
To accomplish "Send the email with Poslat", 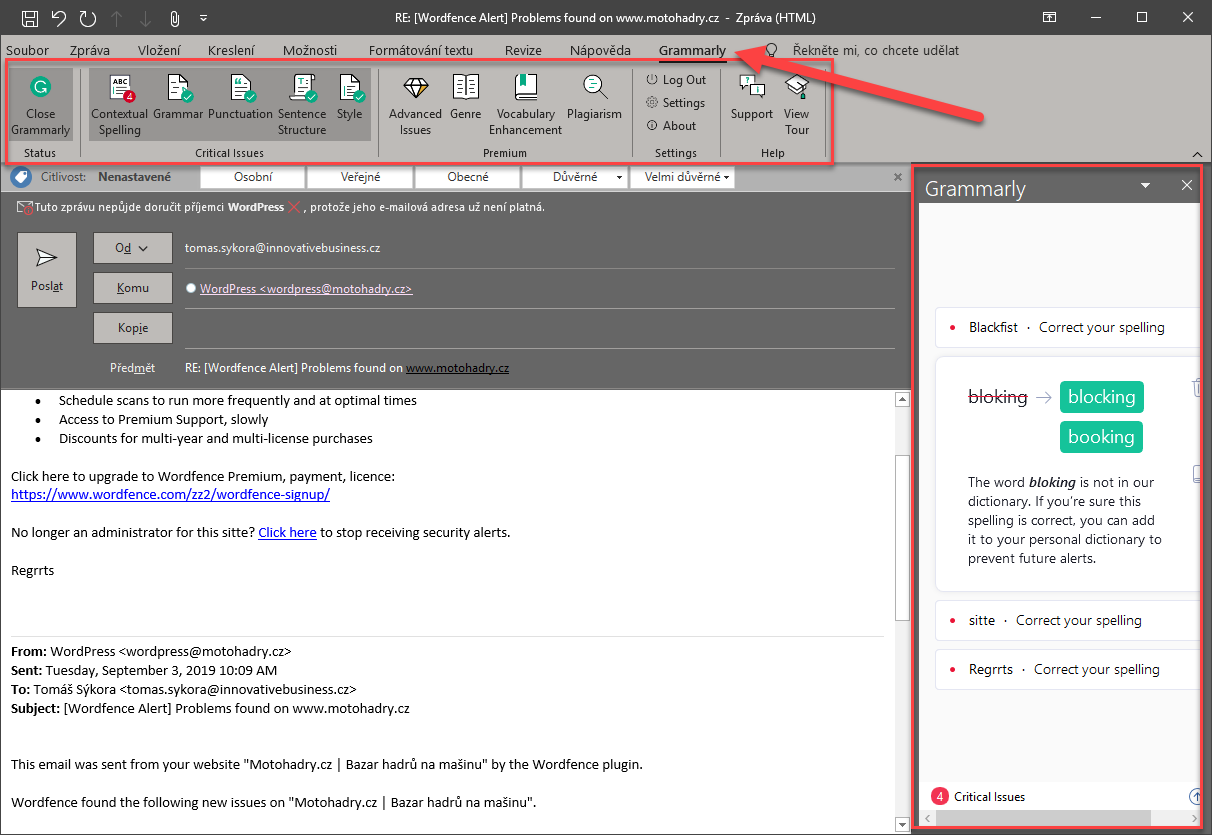I will point(47,269).
